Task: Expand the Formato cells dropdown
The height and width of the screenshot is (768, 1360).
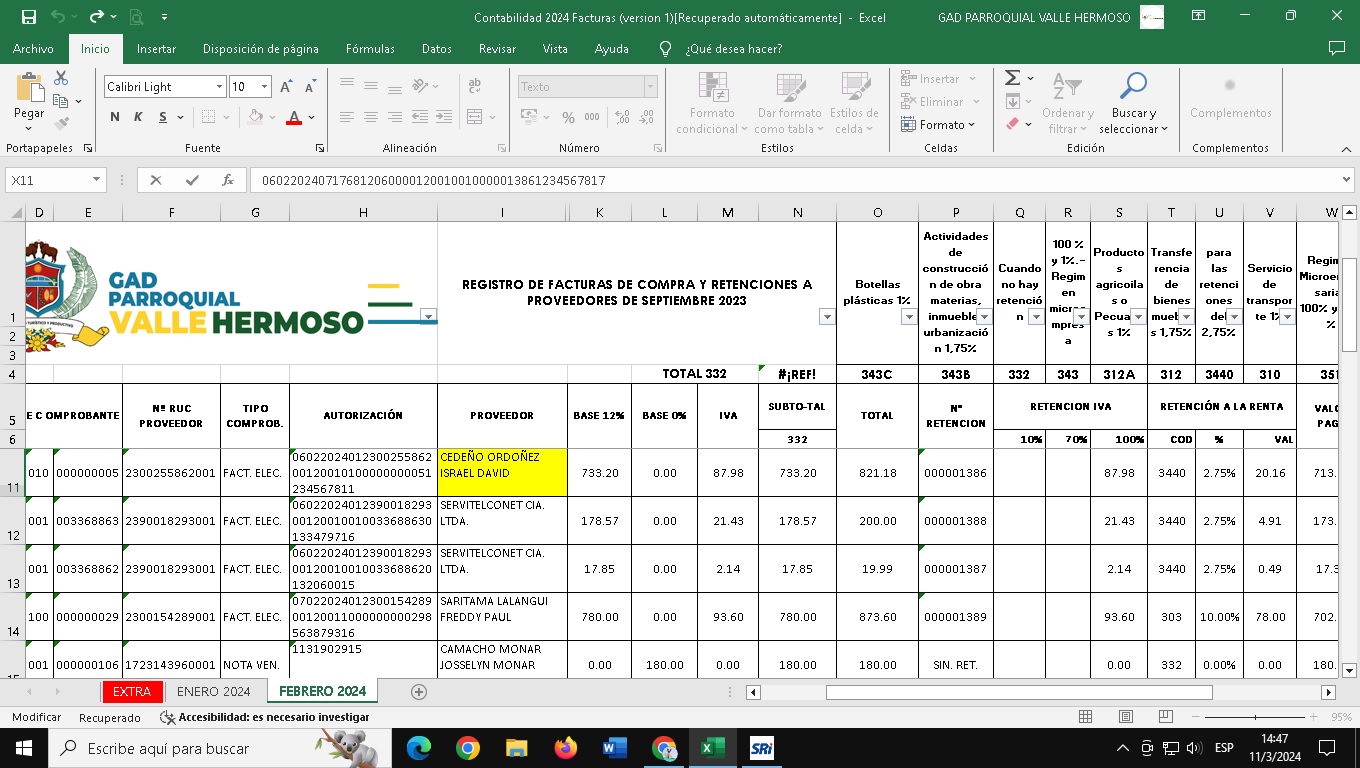Action: tap(941, 125)
